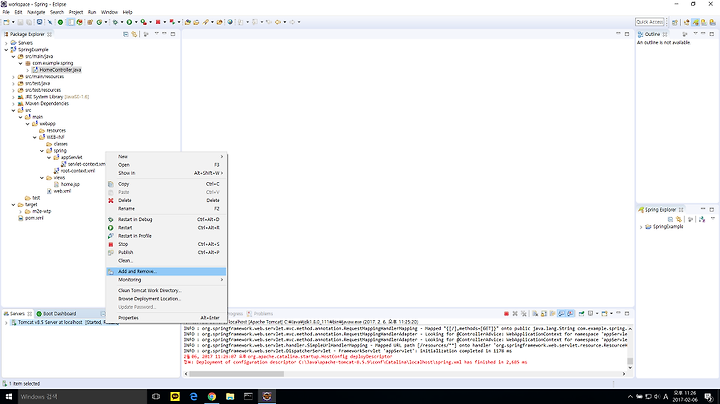Click the Quick Access input field
The image size is (720, 404).
click(650, 22)
